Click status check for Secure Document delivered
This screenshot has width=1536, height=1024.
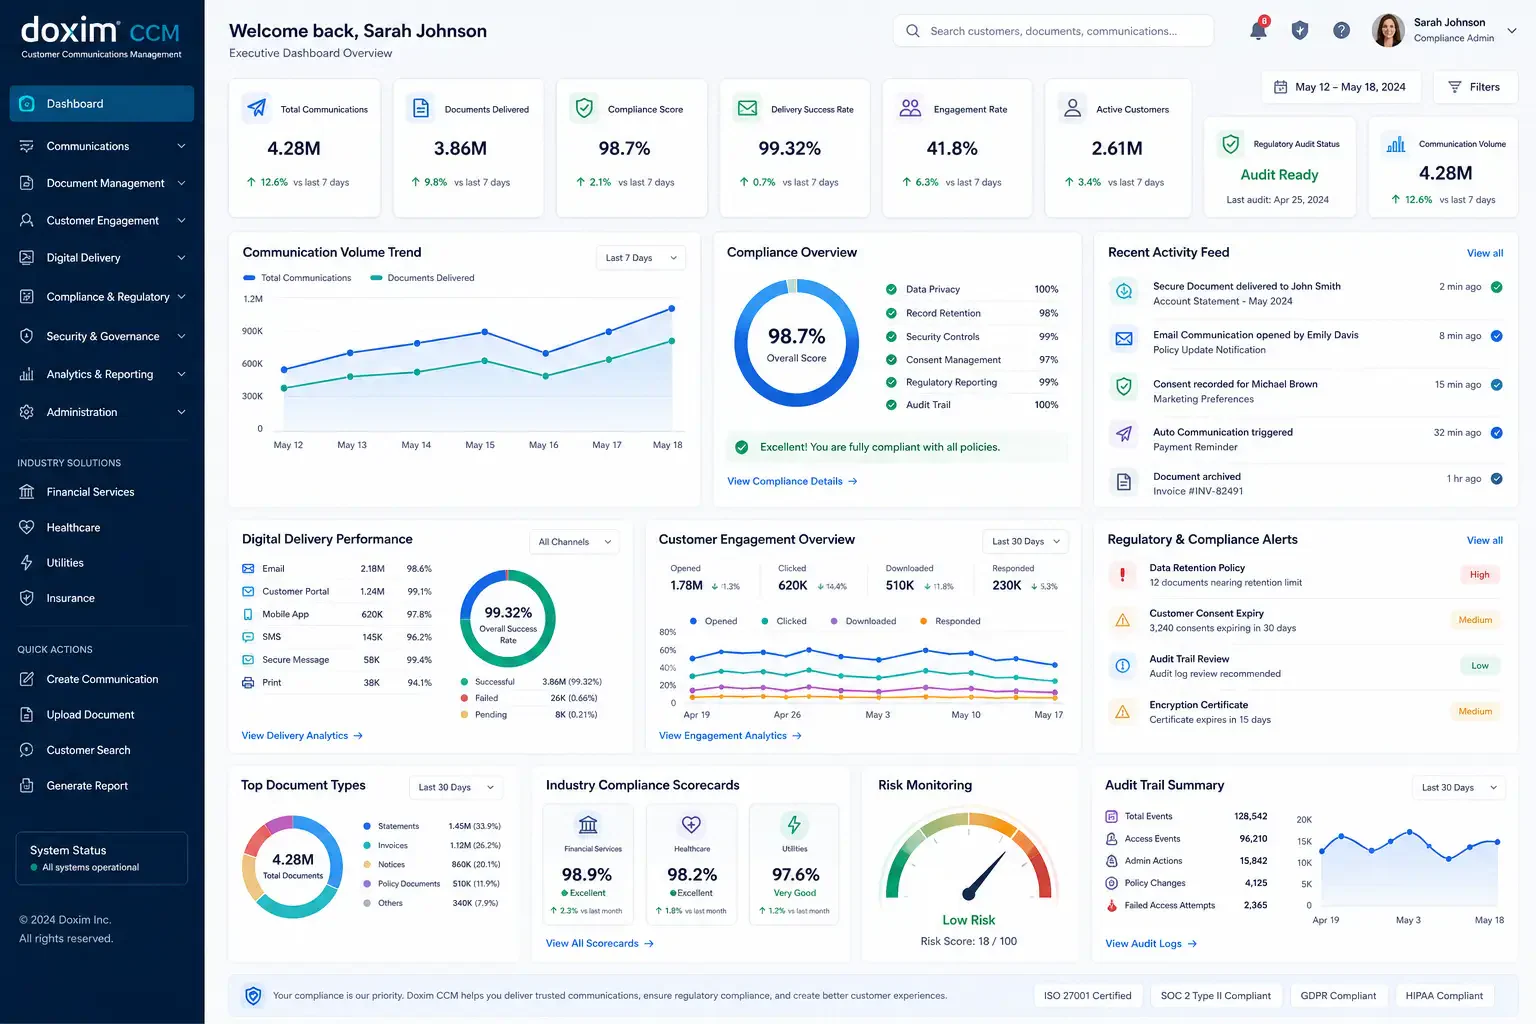tap(1497, 287)
